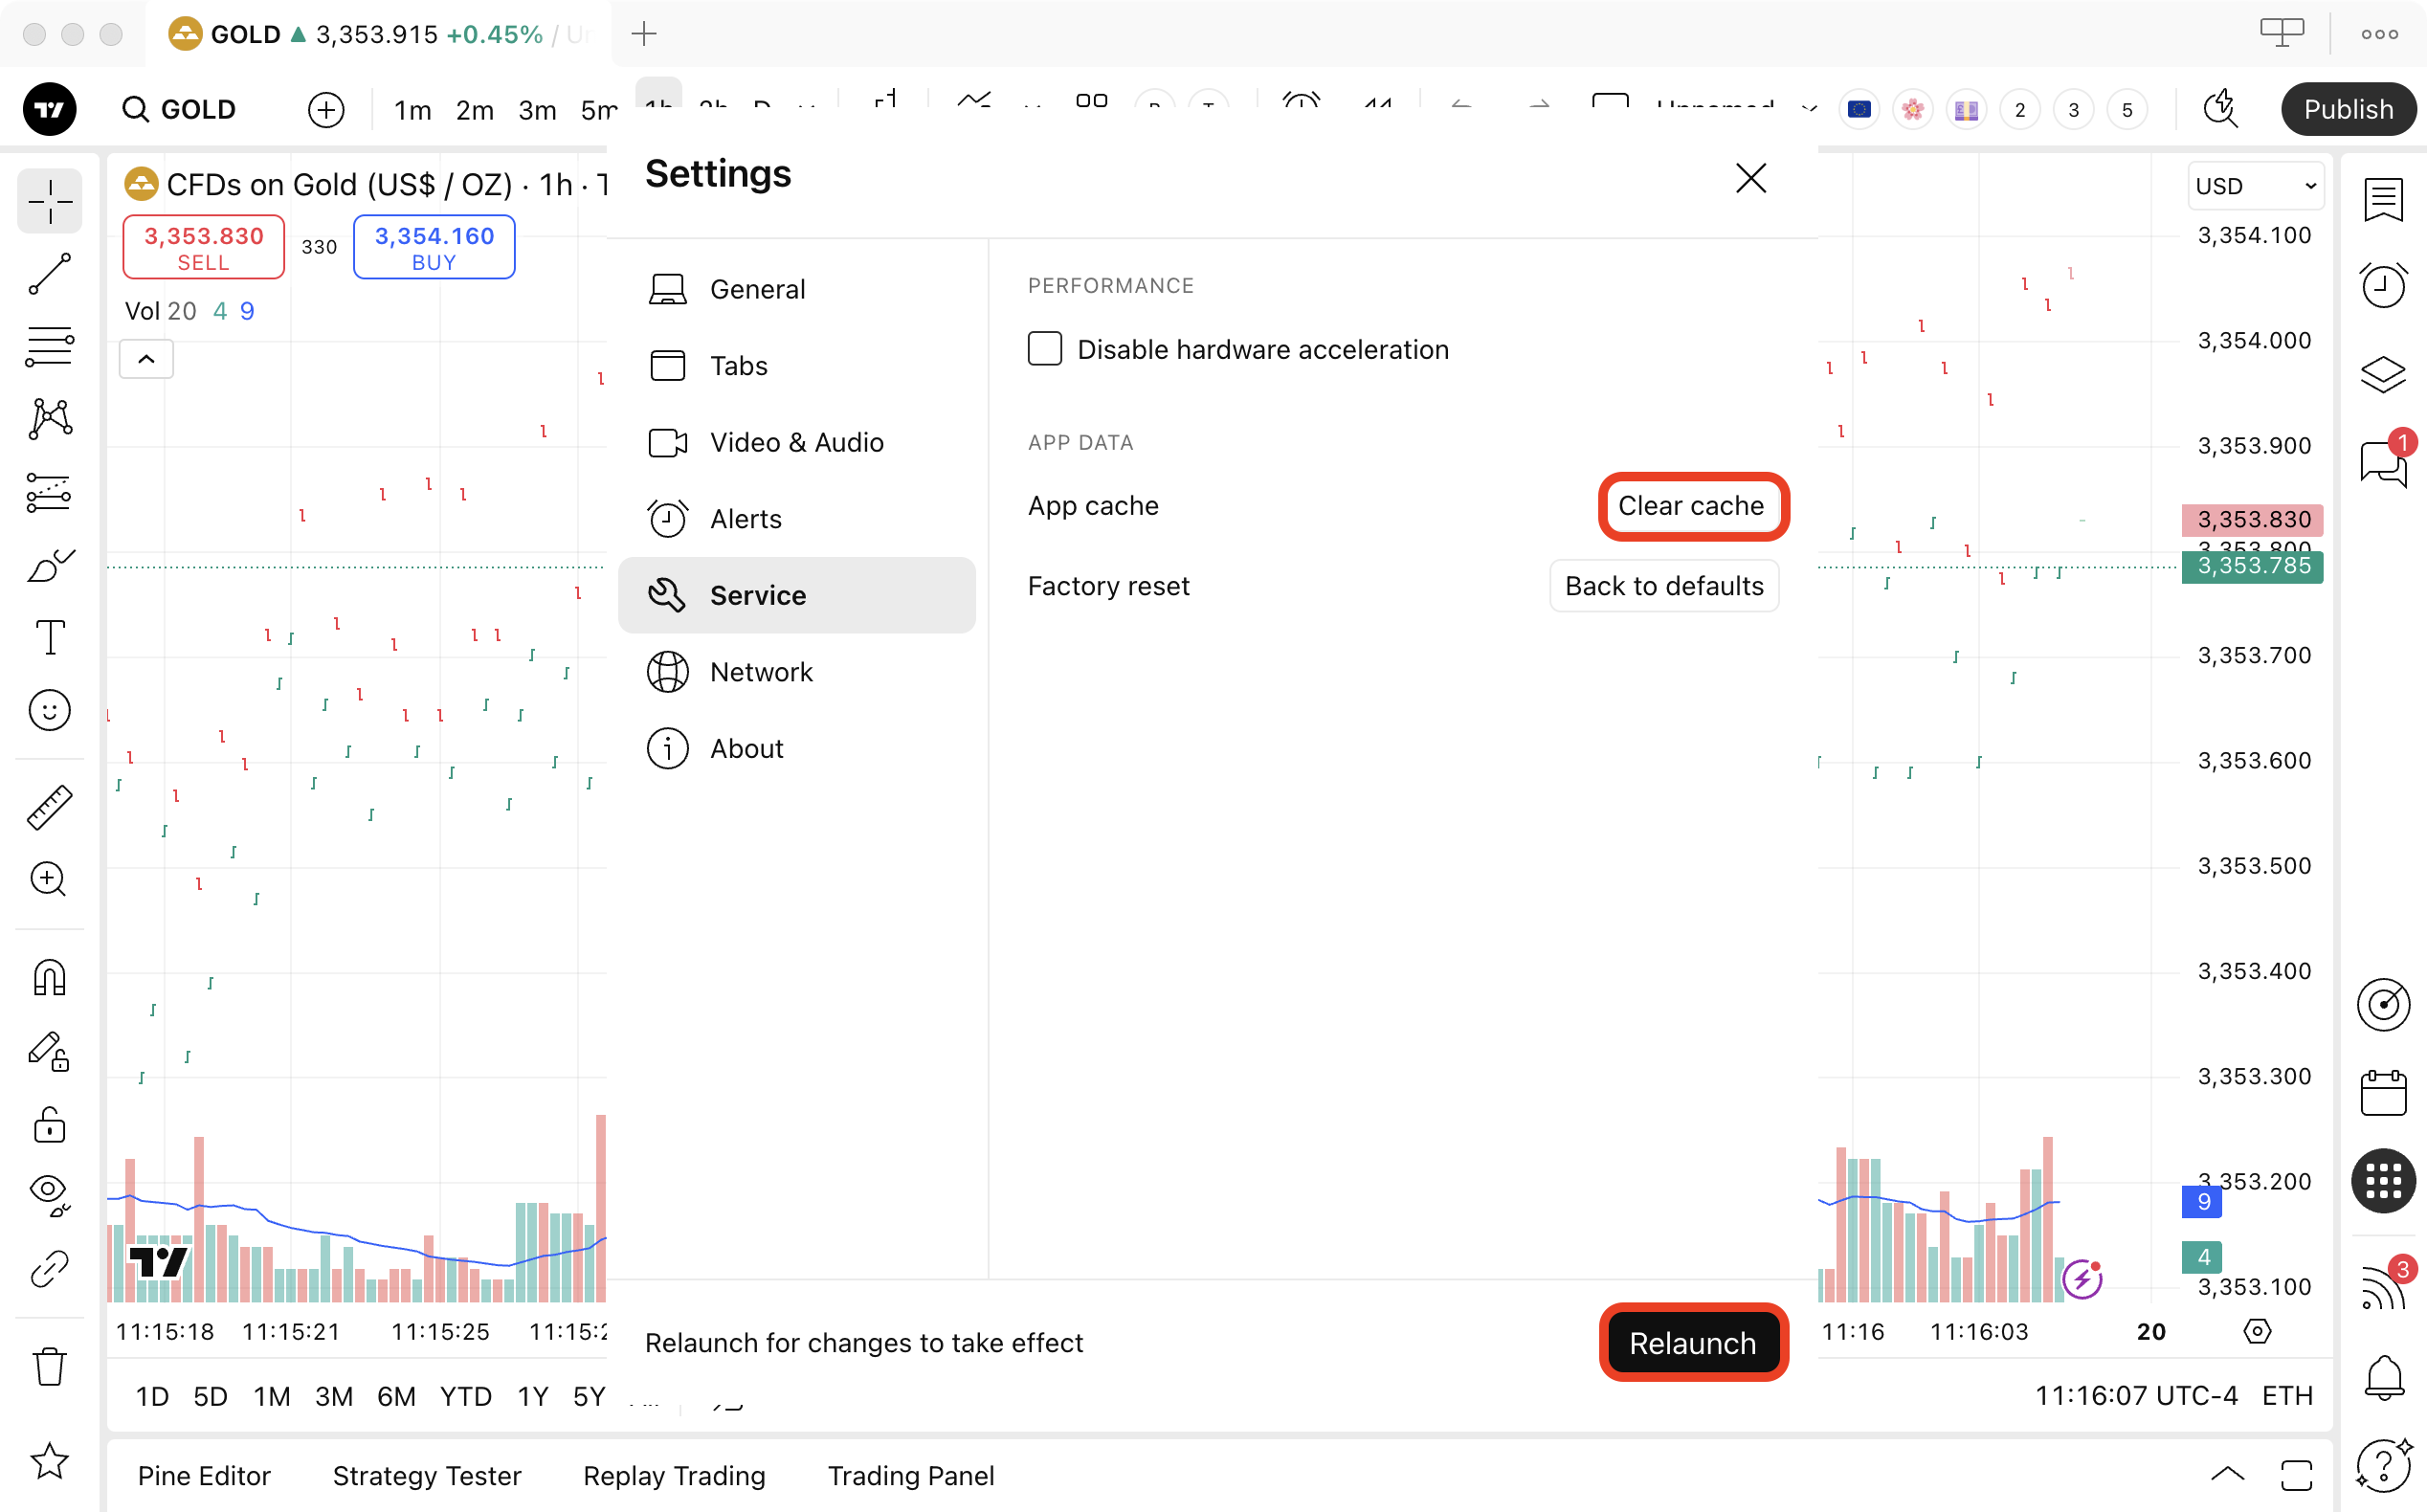Enable Disable hardware acceleration checkbox

[1045, 349]
